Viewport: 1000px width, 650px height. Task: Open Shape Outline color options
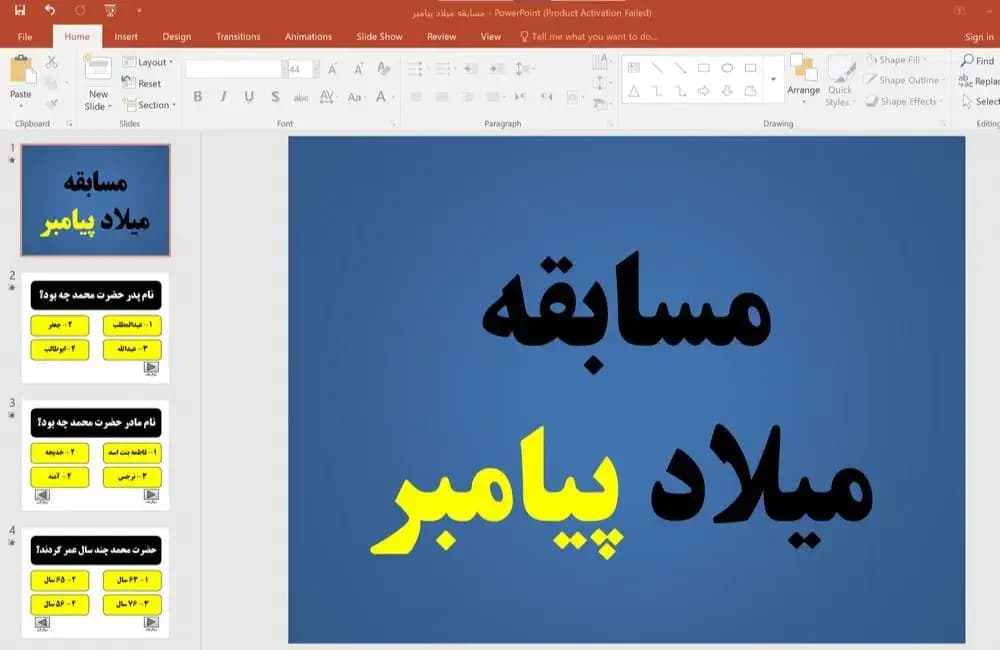[904, 80]
